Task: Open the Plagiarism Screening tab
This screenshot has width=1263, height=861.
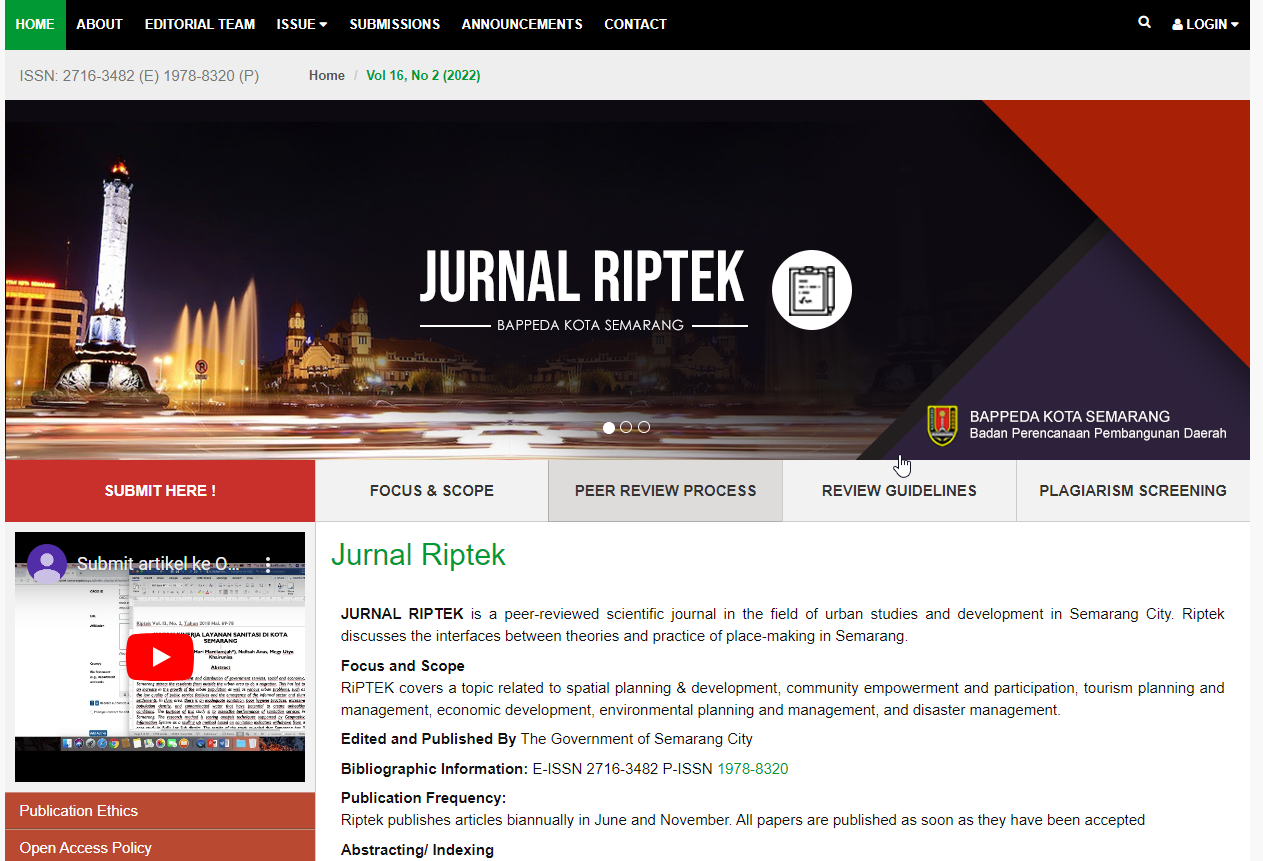Action: click(x=1132, y=491)
